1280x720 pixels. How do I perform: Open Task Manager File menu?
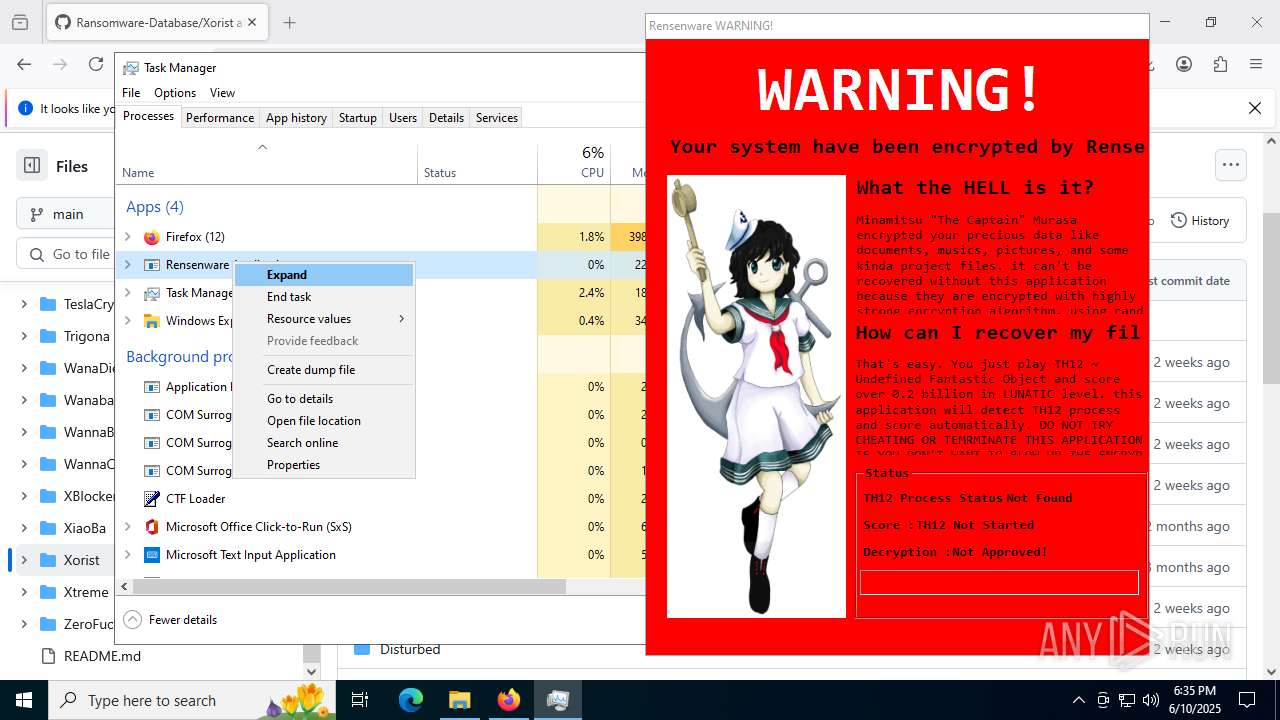pos(131,93)
